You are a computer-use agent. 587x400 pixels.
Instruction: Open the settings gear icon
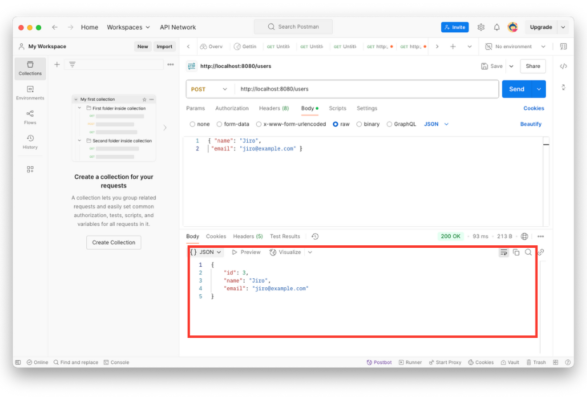pyautogui.click(x=481, y=27)
